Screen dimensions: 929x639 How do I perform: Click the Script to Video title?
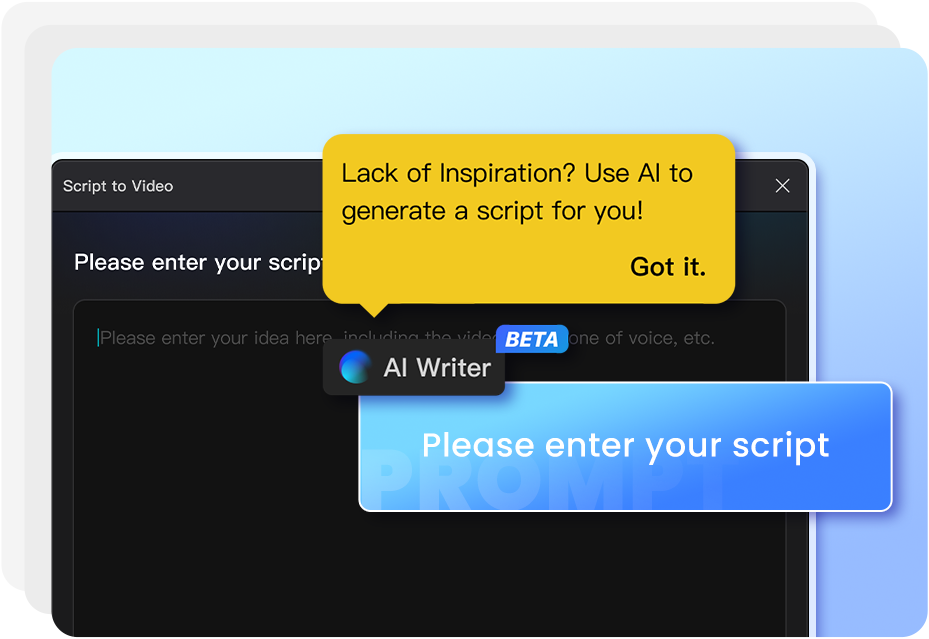click(118, 186)
